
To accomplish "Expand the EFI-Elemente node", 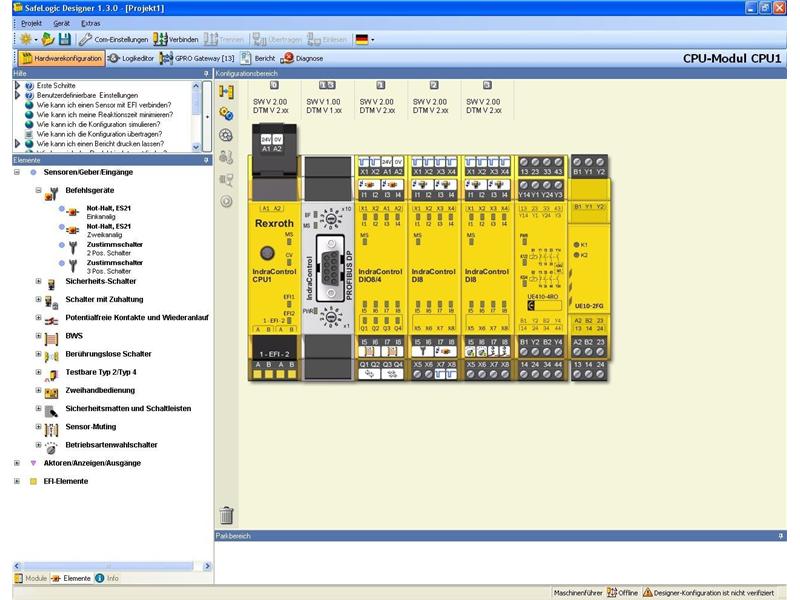I will (17, 481).
